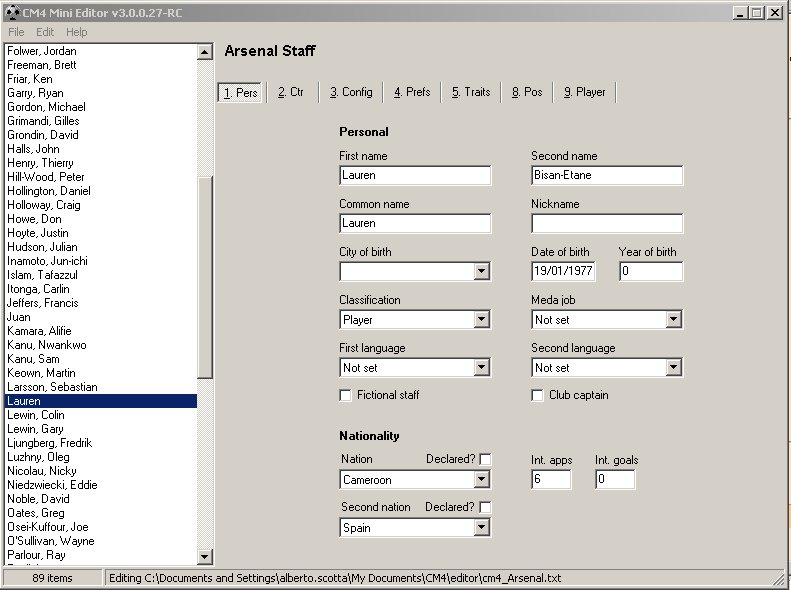Tick the Declared checkbox for Nation

pos(485,459)
